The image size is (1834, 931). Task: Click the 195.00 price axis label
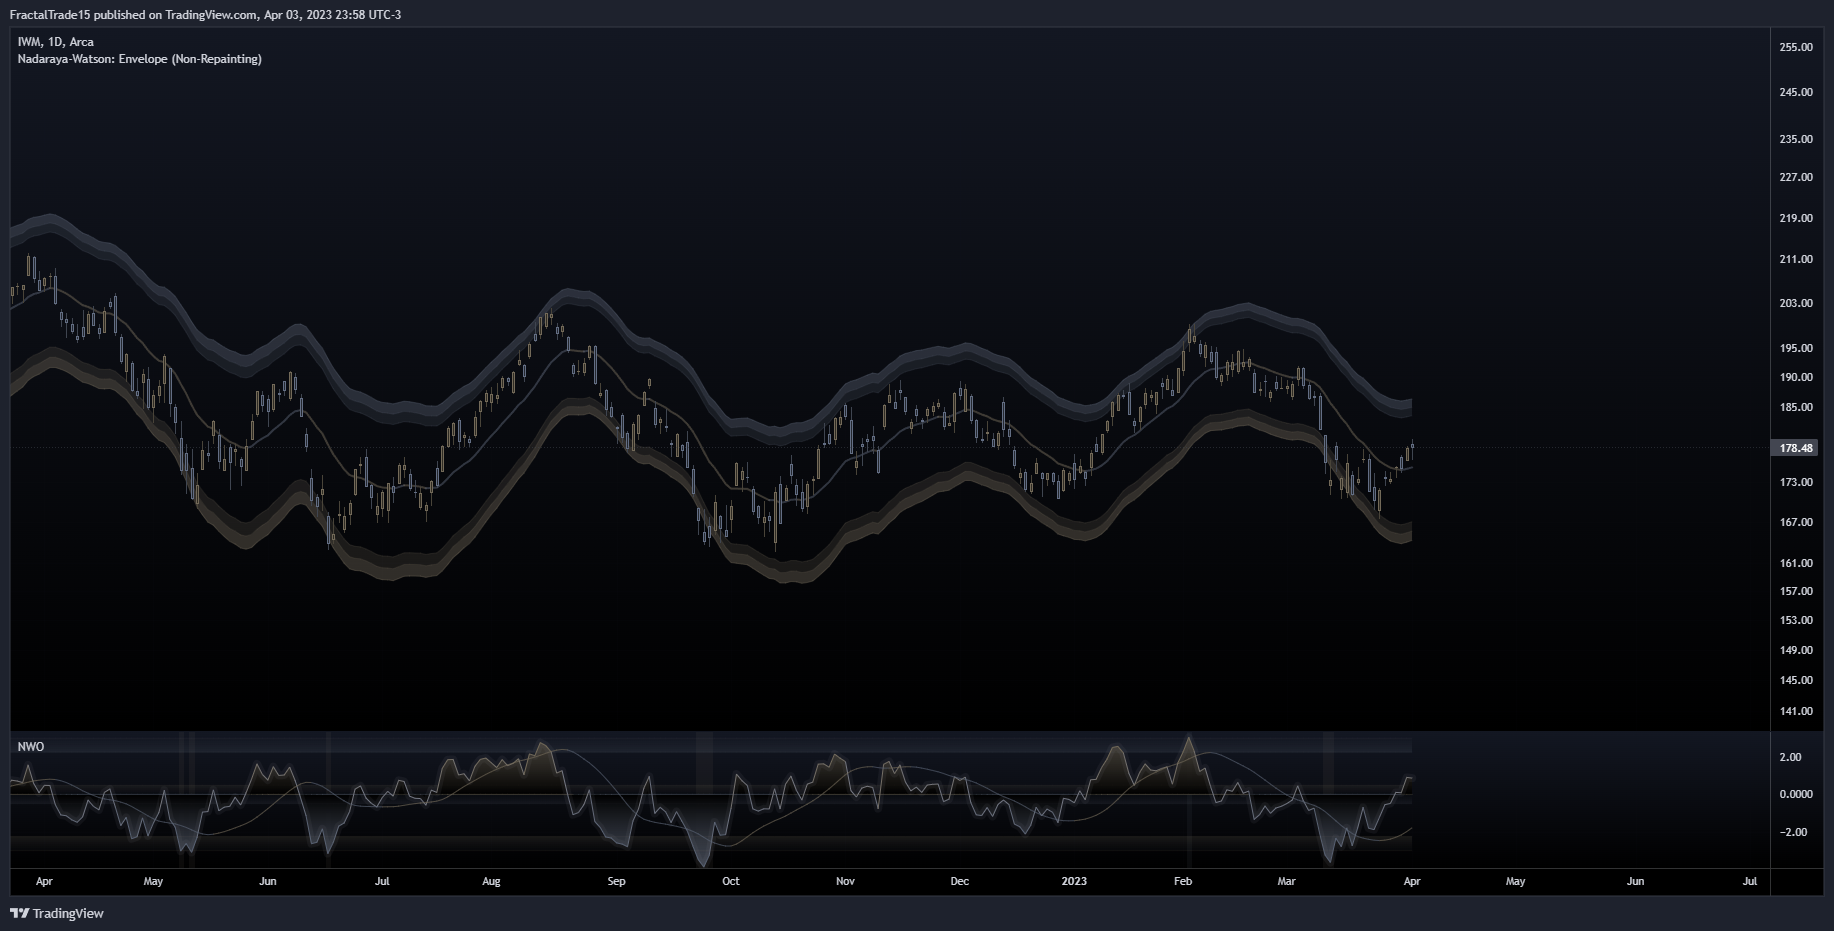tap(1796, 348)
